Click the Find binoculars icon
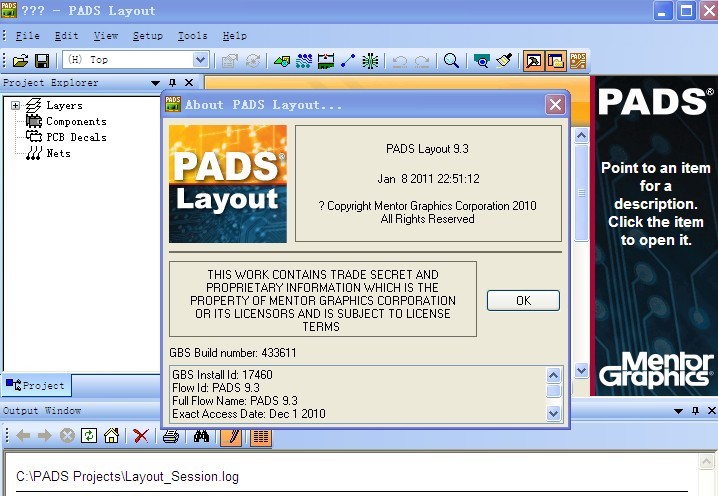Image resolution: width=718 pixels, height=496 pixels. pyautogui.click(x=201, y=436)
